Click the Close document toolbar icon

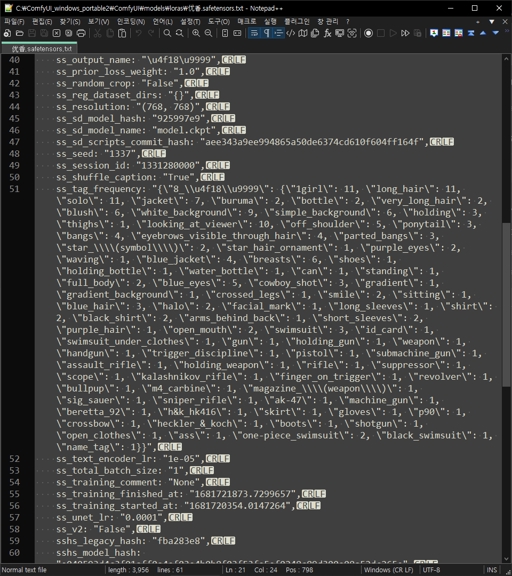click(x=56, y=33)
